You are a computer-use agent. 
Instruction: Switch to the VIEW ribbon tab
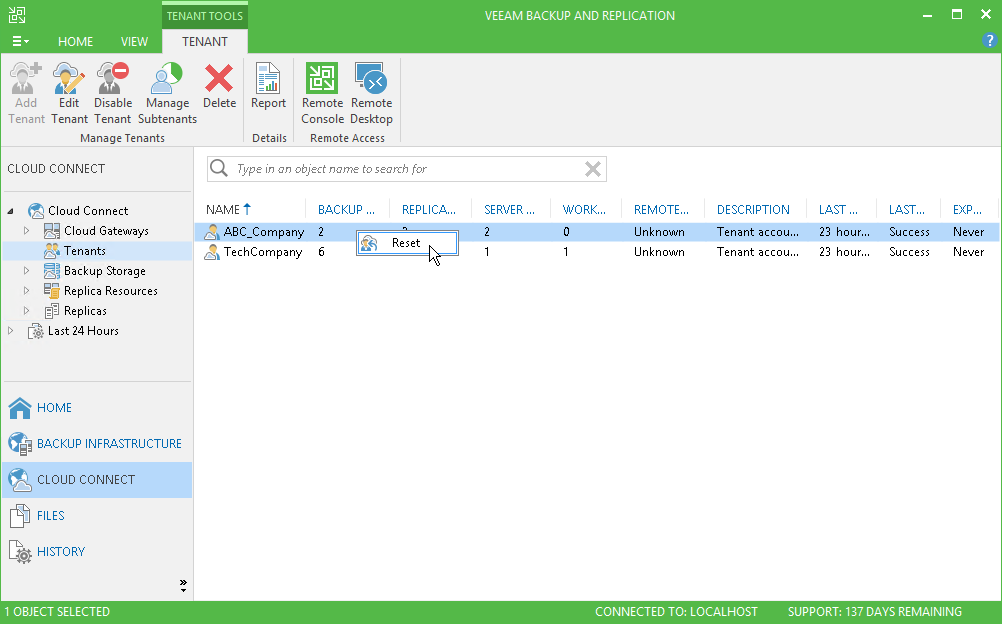(134, 42)
